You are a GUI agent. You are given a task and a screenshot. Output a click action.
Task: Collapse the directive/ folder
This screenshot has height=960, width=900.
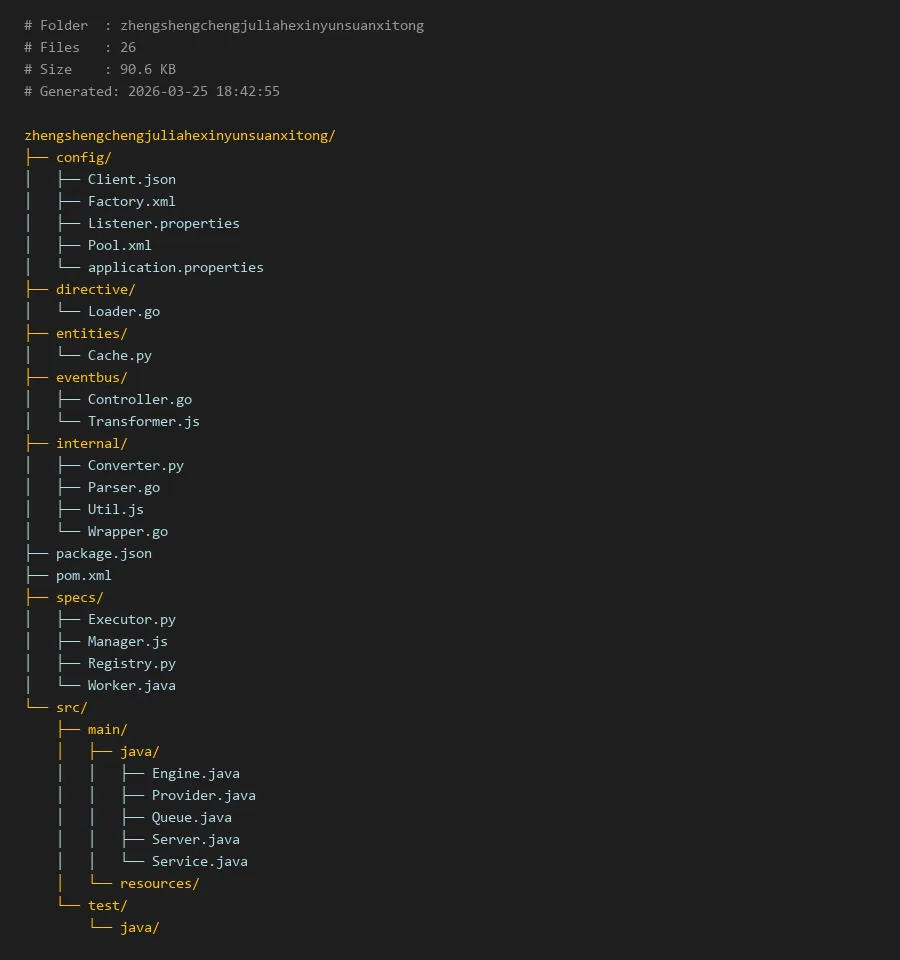(x=95, y=289)
